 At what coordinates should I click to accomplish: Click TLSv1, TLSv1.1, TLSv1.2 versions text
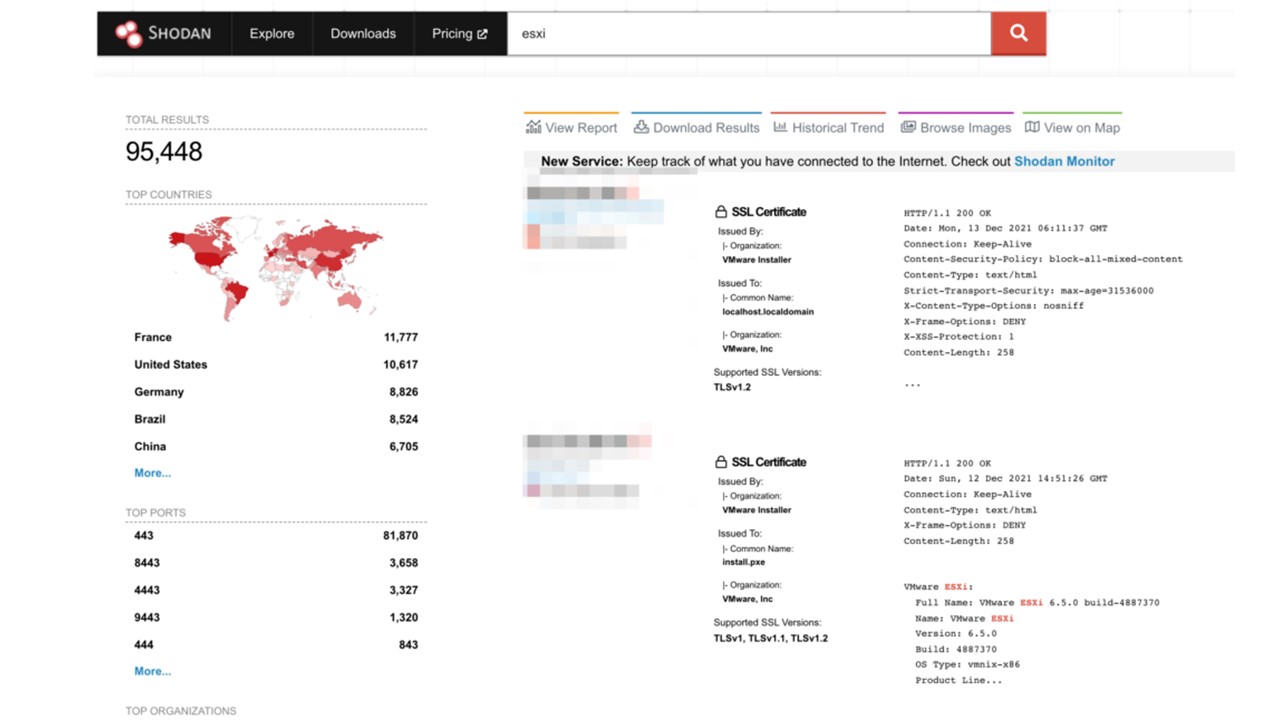(771, 638)
